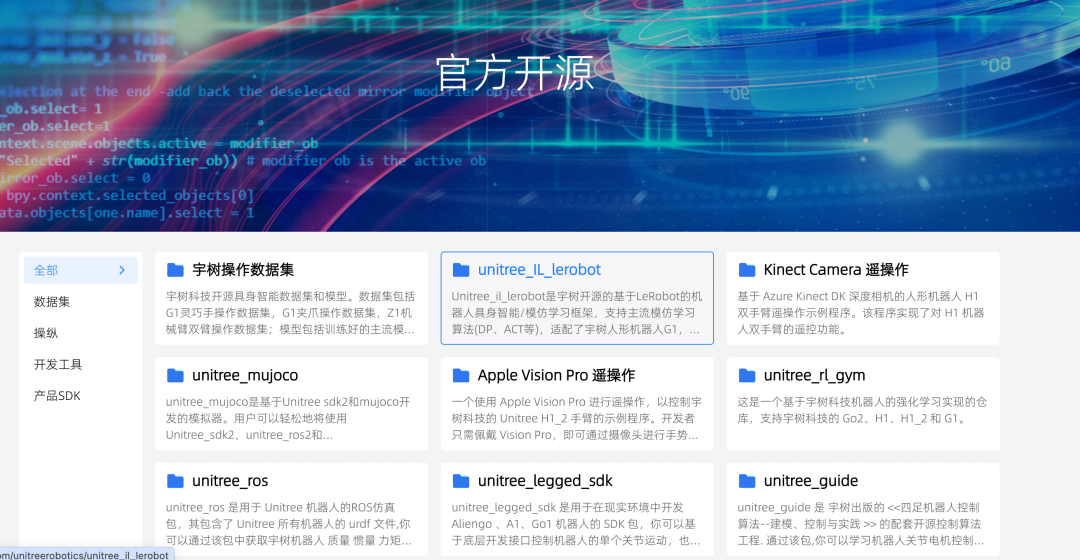This screenshot has width=1080, height=560.
Task: Click the 官方开源 banner heading
Action: pyautogui.click(x=515, y=74)
